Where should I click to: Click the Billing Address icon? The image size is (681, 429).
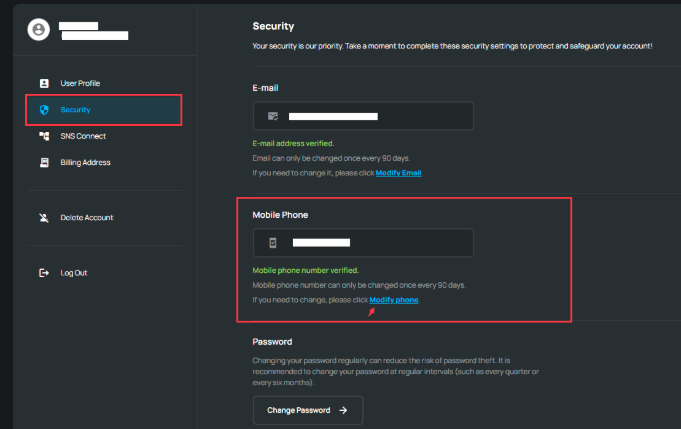coord(44,162)
